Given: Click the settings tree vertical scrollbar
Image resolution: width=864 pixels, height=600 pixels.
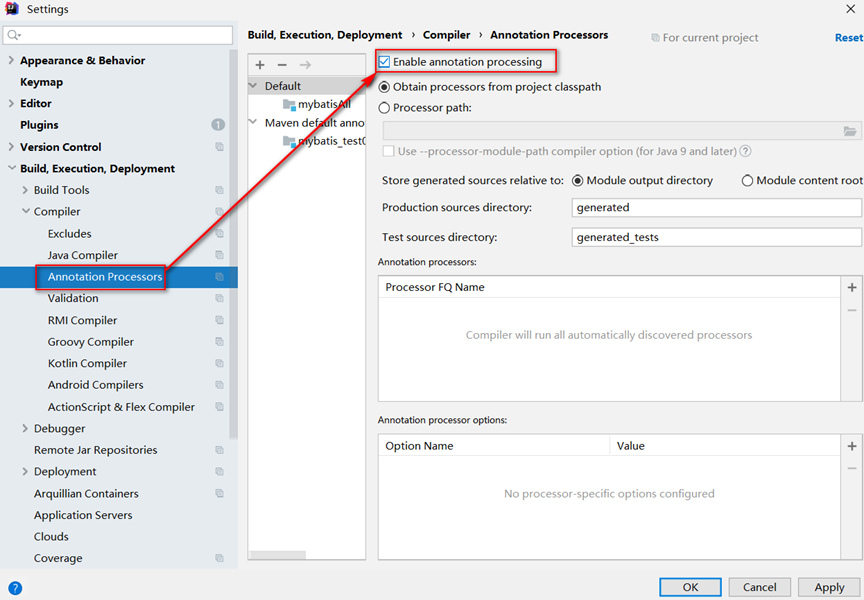Looking at the screenshot, I should point(234,245).
